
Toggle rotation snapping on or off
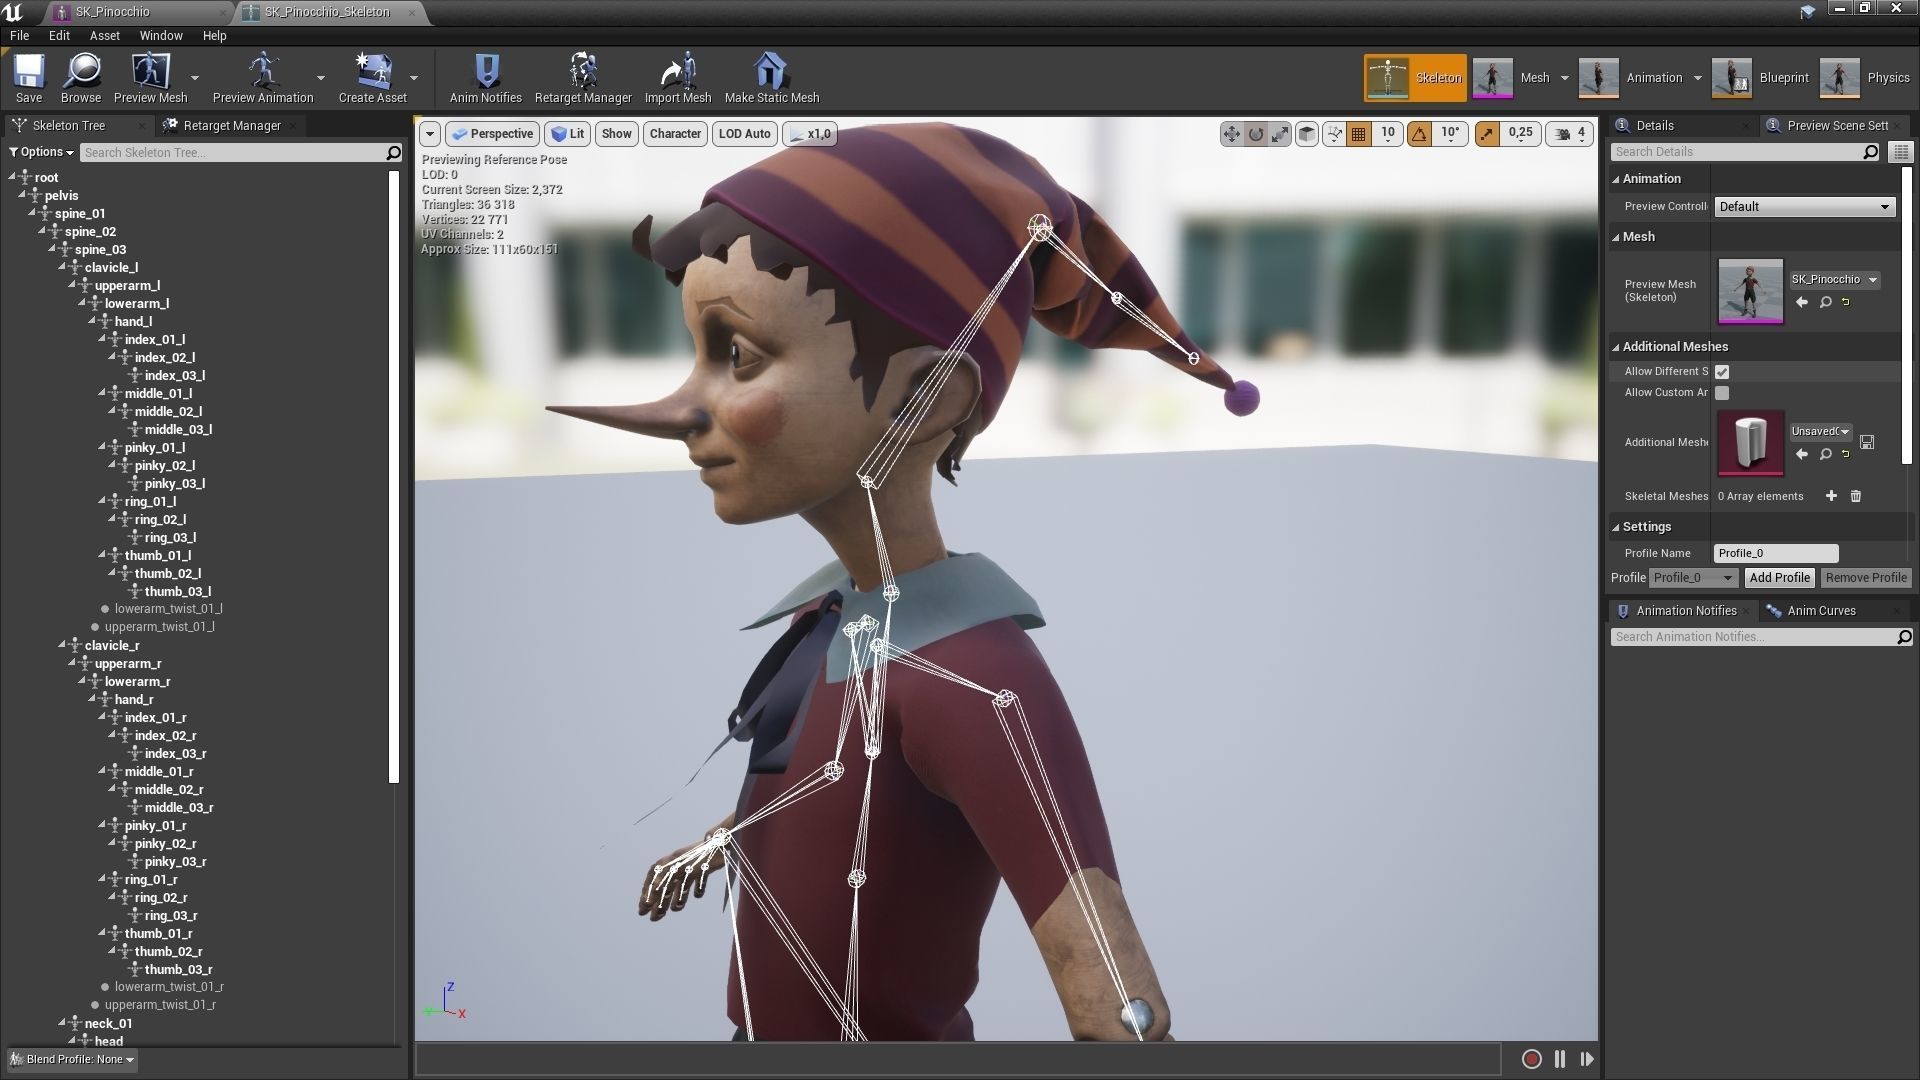coord(1419,134)
